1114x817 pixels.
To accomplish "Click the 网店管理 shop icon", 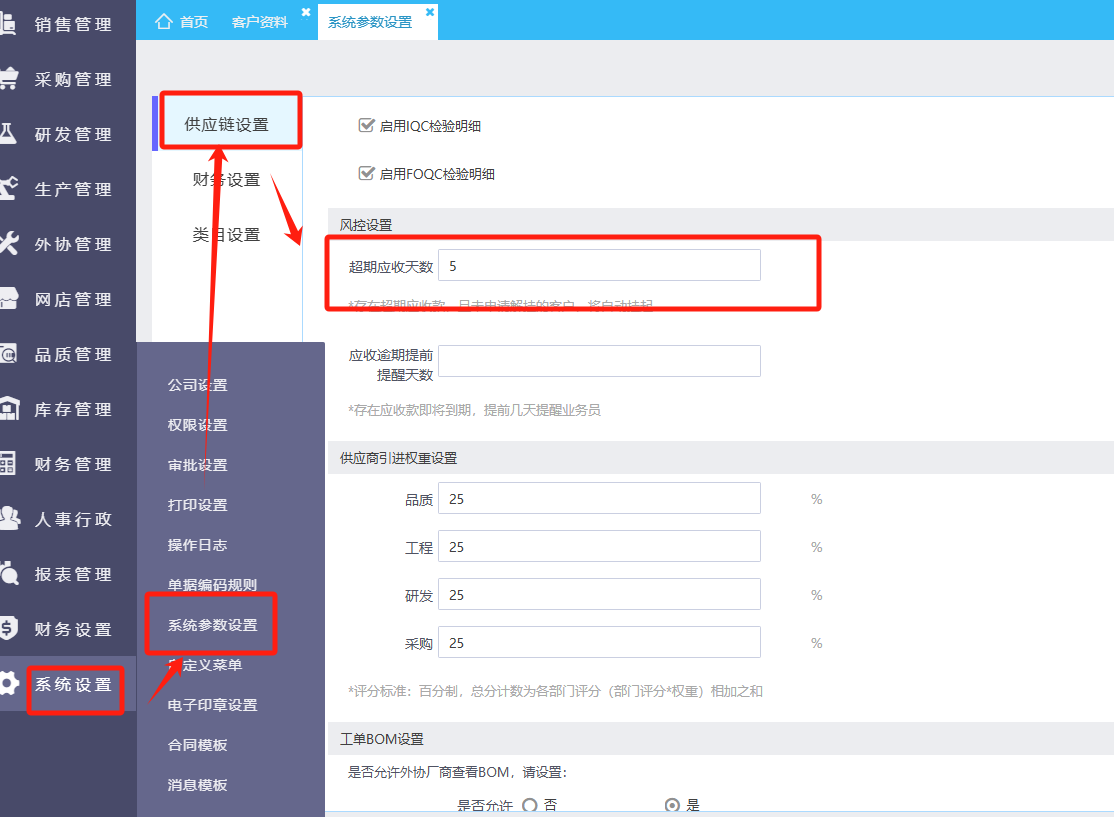I will tap(8, 298).
